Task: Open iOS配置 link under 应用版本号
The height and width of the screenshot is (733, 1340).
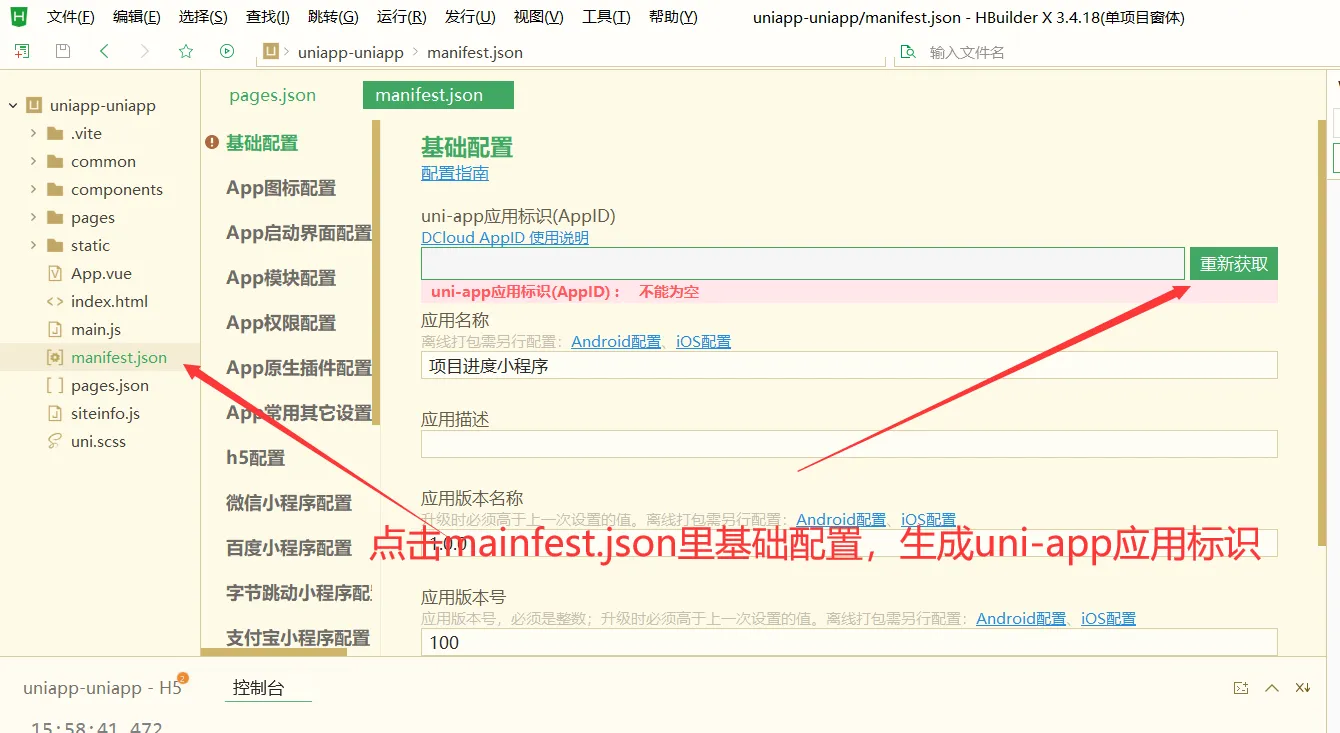Action: (1108, 619)
